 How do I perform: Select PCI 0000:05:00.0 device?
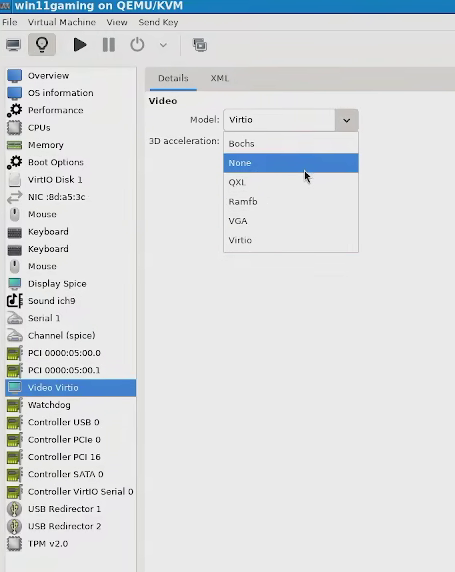pos(71,353)
